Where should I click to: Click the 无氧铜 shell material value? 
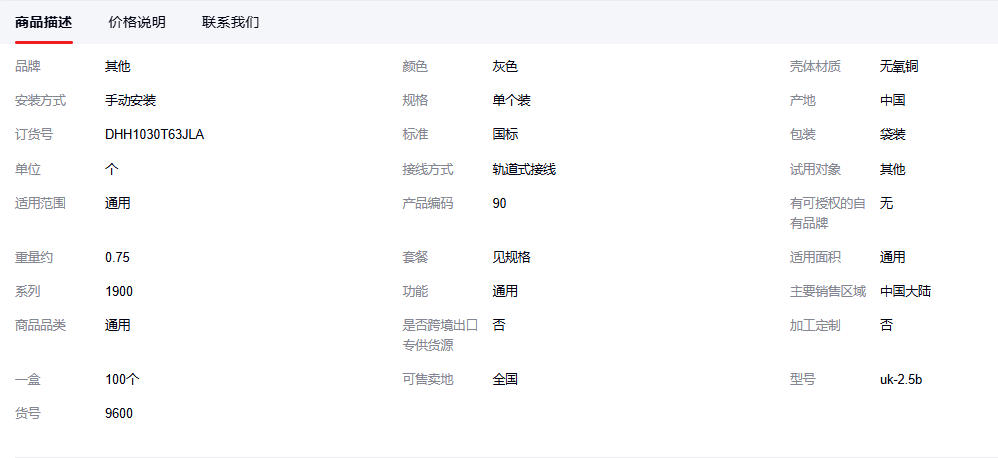point(899,67)
